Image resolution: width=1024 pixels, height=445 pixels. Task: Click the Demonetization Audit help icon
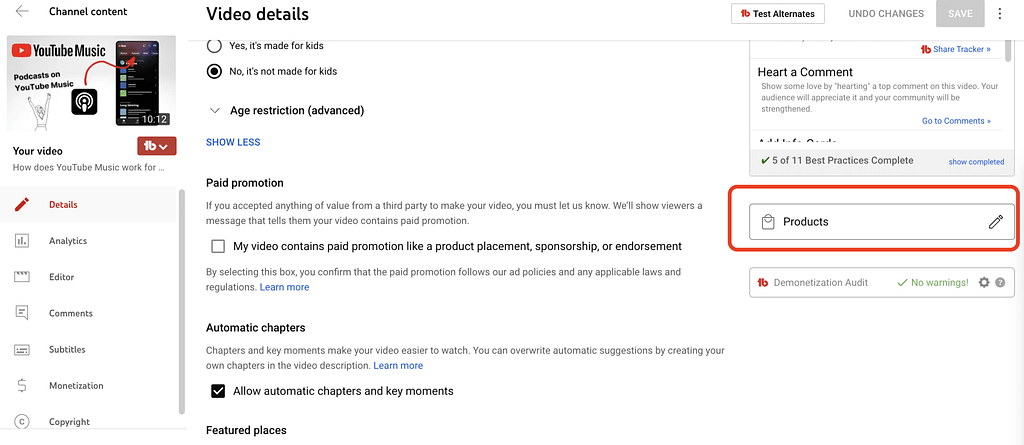[x=999, y=283]
